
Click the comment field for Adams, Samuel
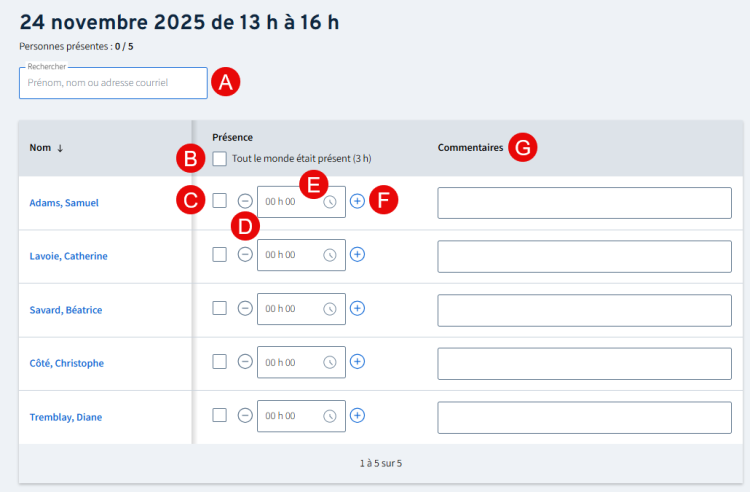[584, 202]
